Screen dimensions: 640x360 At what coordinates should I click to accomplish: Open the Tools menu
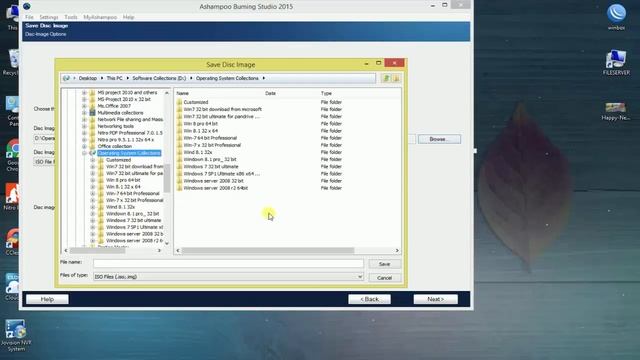(x=71, y=17)
